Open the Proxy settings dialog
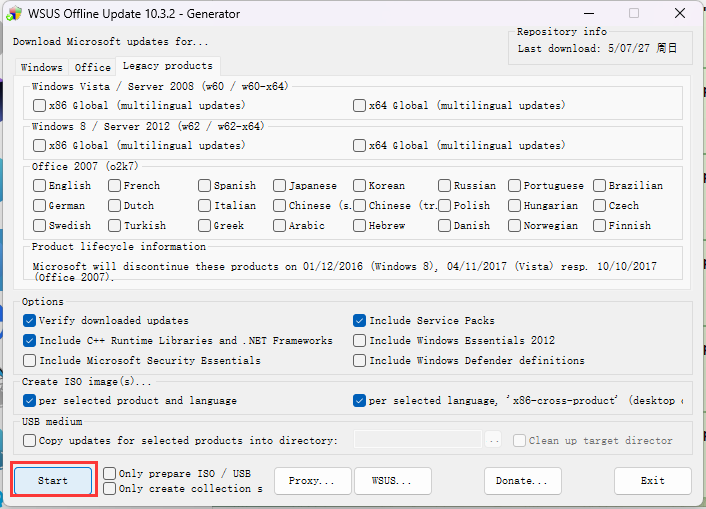This screenshot has height=509, width=706. click(313, 481)
